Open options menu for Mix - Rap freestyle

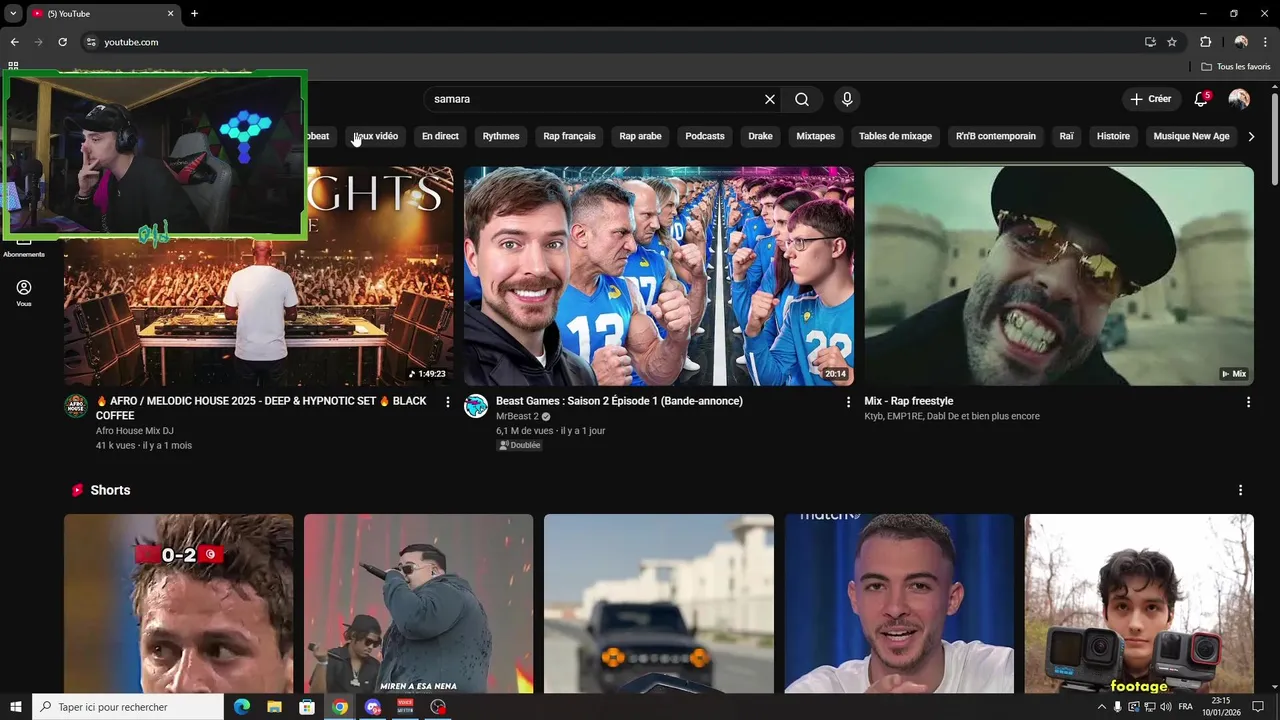[1248, 402]
